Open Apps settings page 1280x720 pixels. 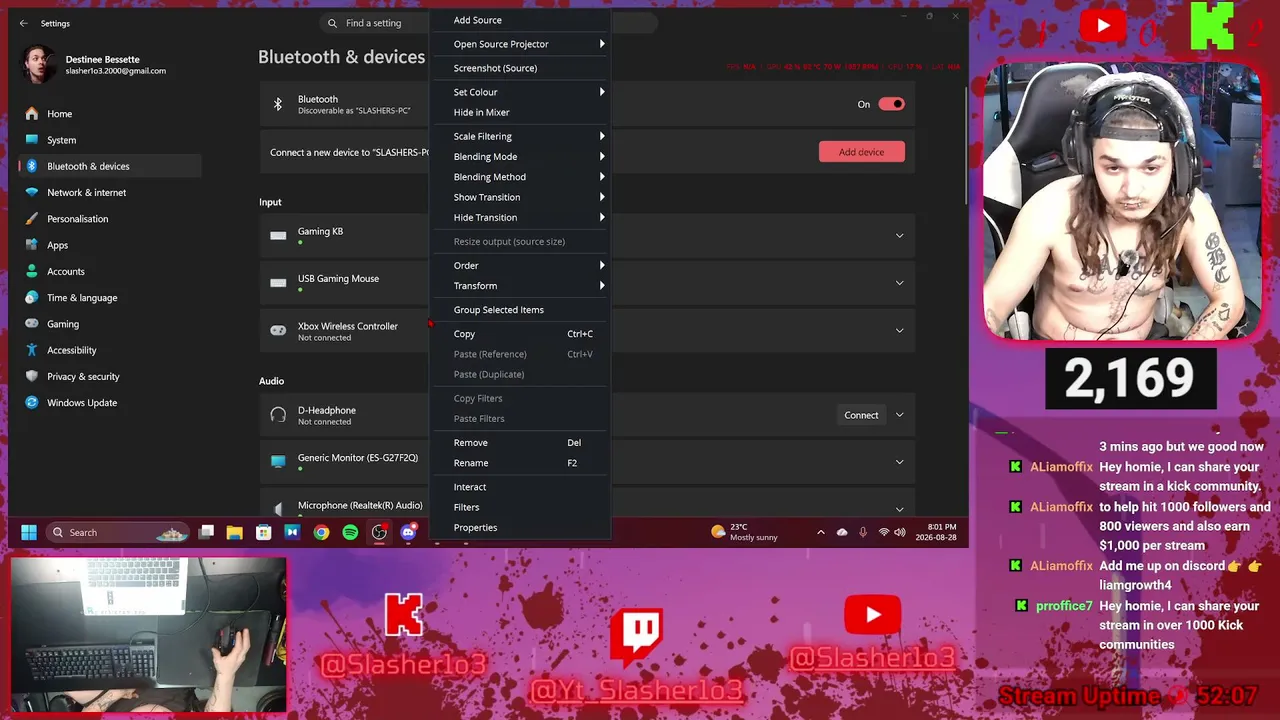(x=110, y=245)
